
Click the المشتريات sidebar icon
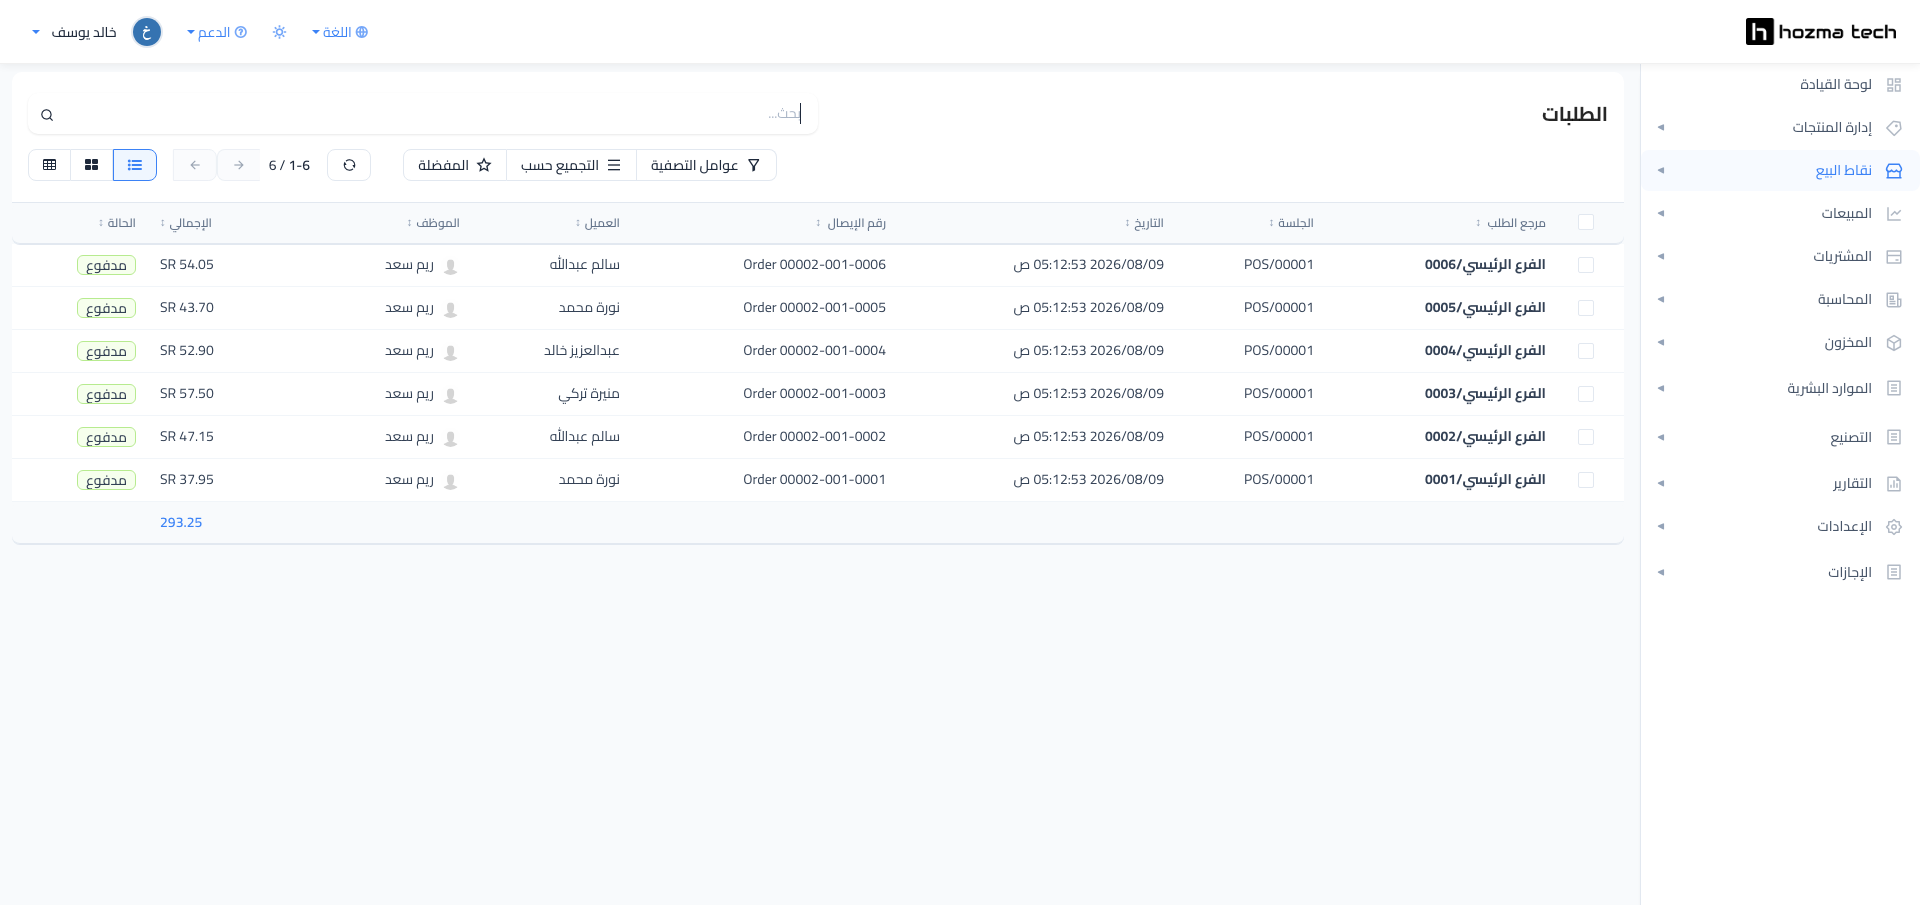coord(1893,257)
